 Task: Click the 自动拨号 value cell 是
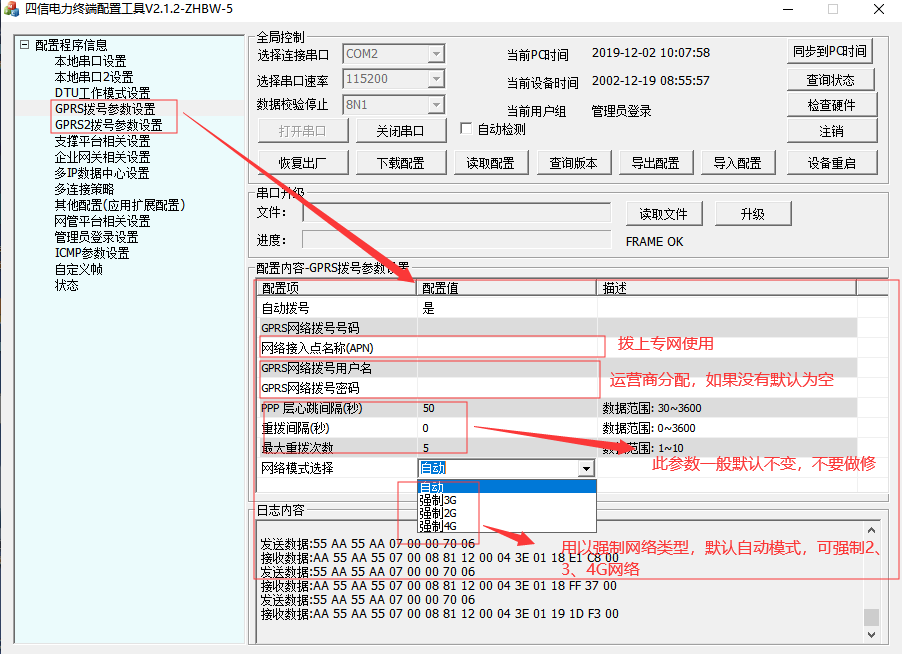coord(507,308)
